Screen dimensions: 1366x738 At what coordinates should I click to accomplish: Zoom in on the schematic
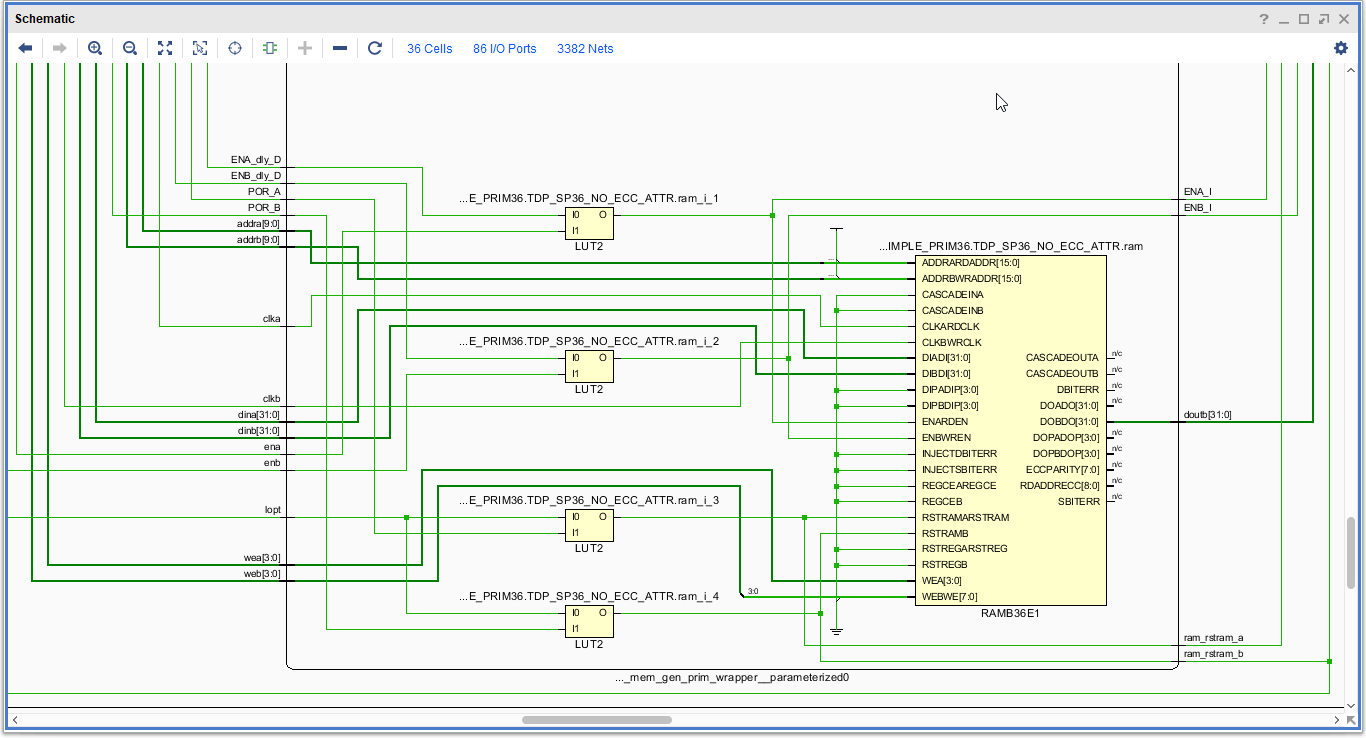(95, 48)
